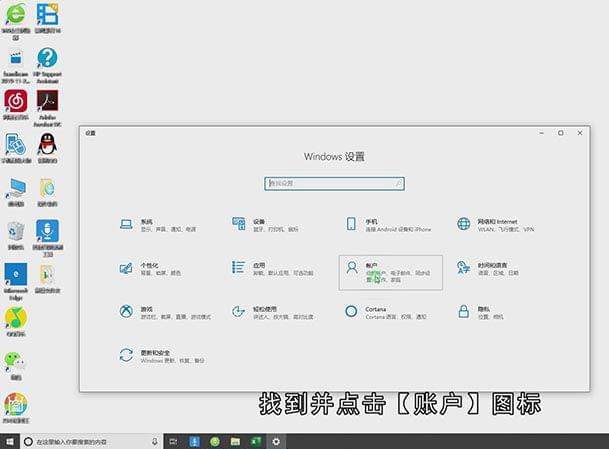Click the taskbar search box
The height and width of the screenshot is (449, 609).
click(x=91, y=442)
